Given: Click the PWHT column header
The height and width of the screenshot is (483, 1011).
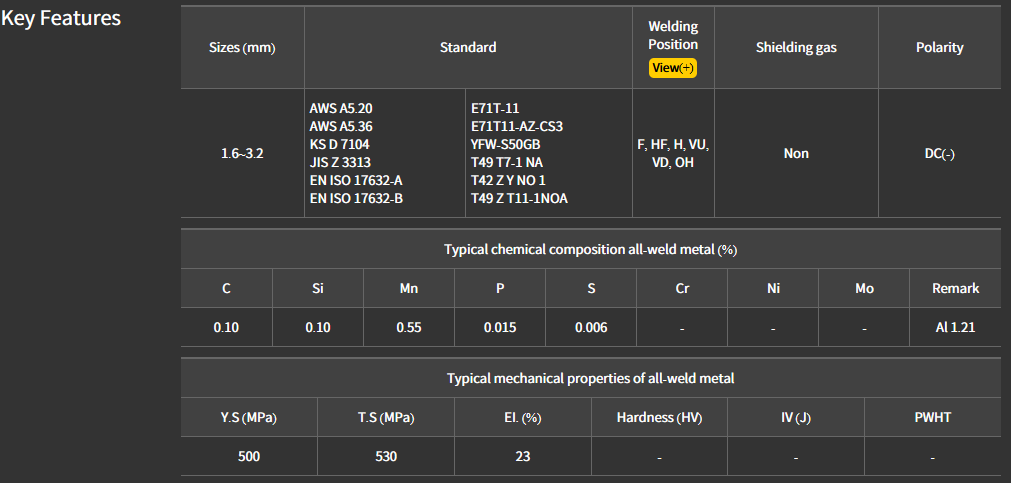Looking at the screenshot, I should [x=932, y=417].
